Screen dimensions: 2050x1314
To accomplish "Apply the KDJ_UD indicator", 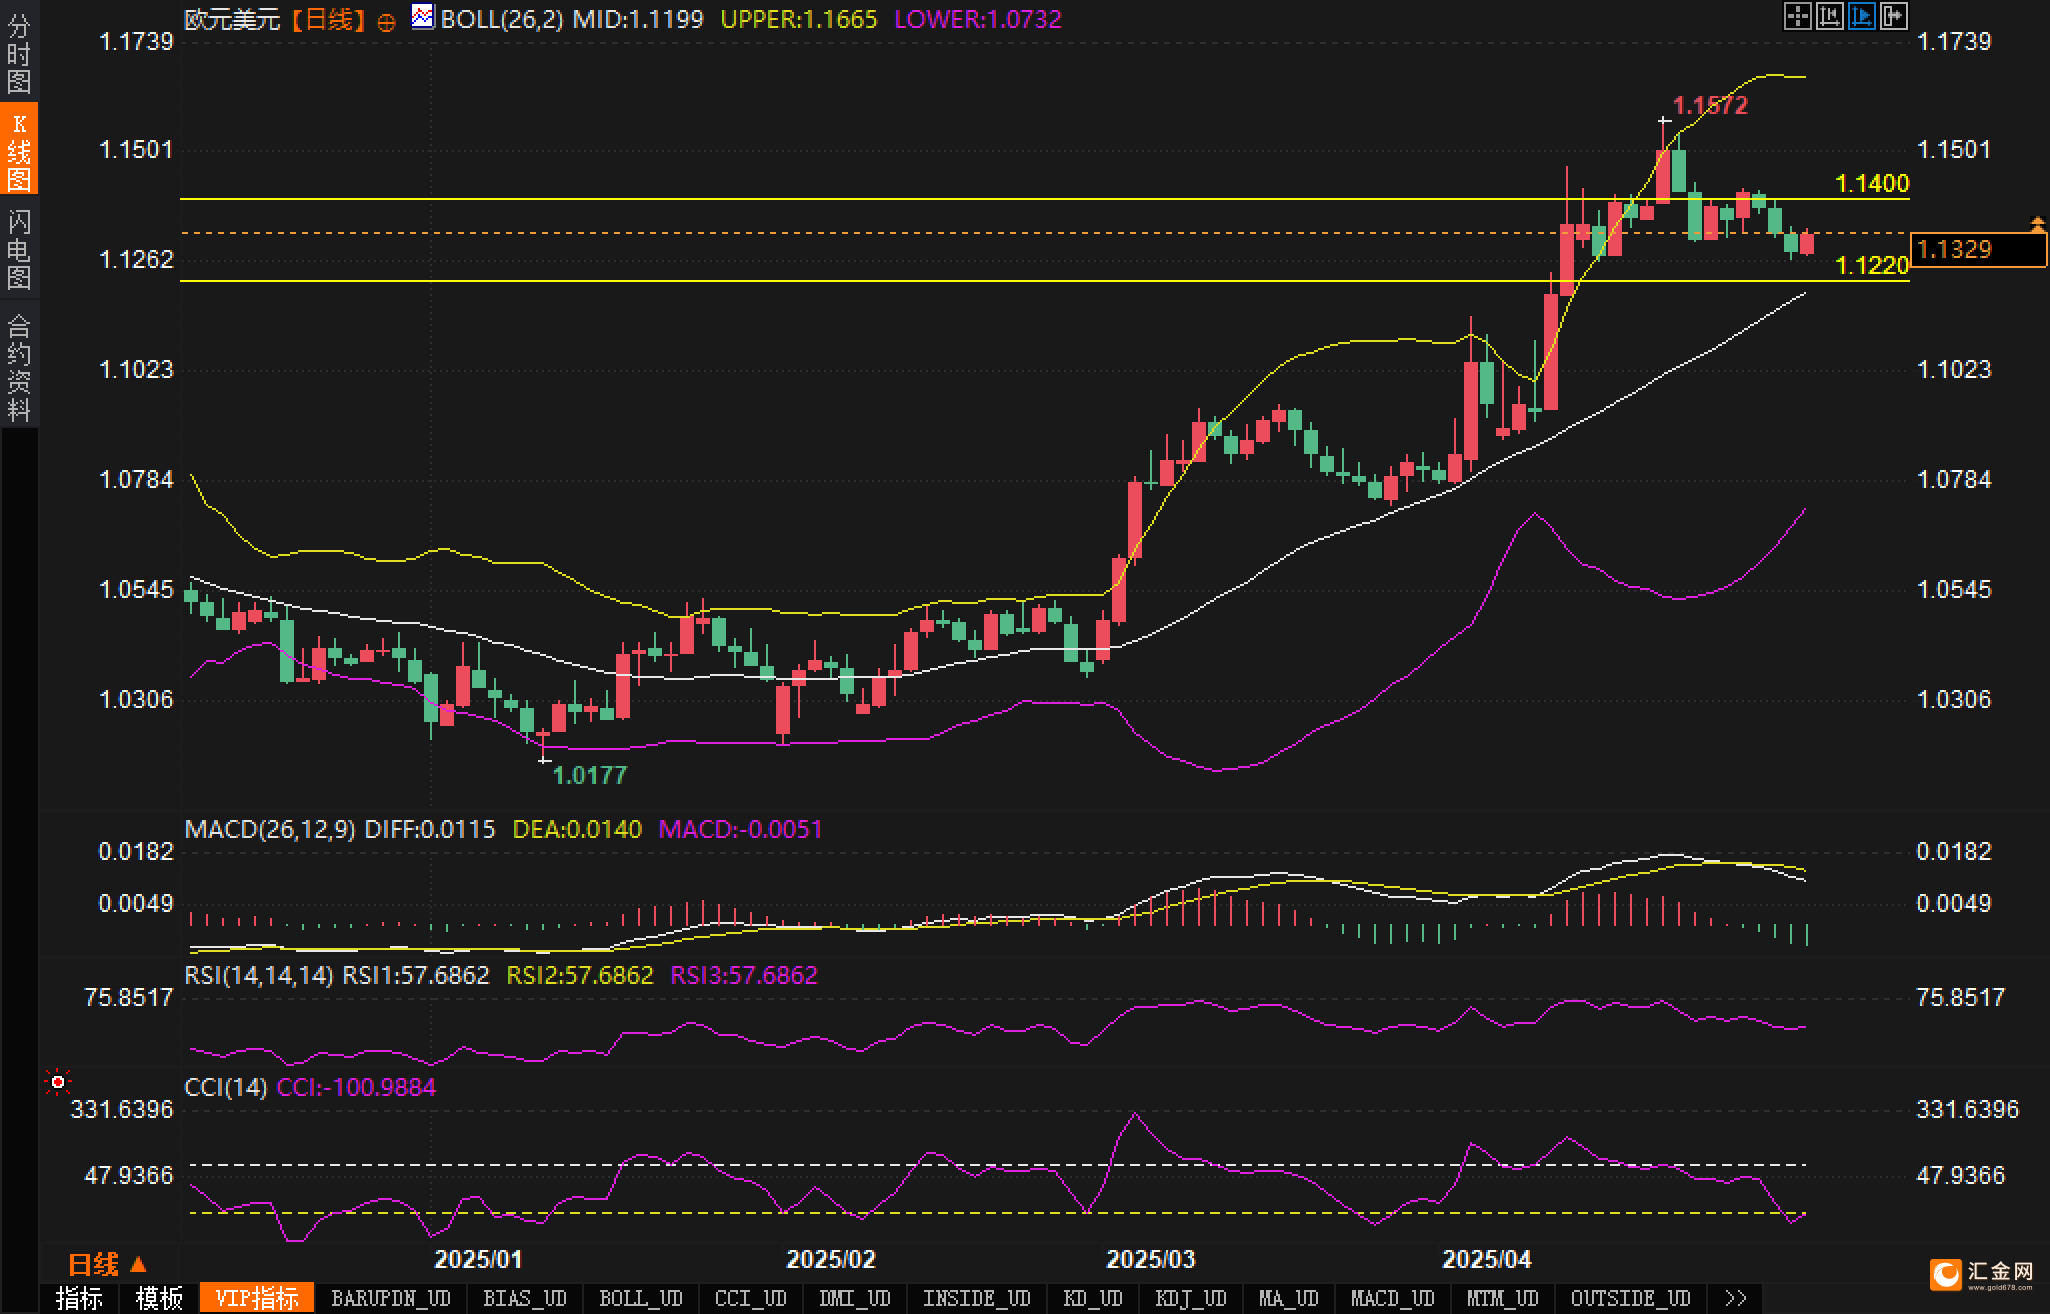I will tap(1190, 1298).
